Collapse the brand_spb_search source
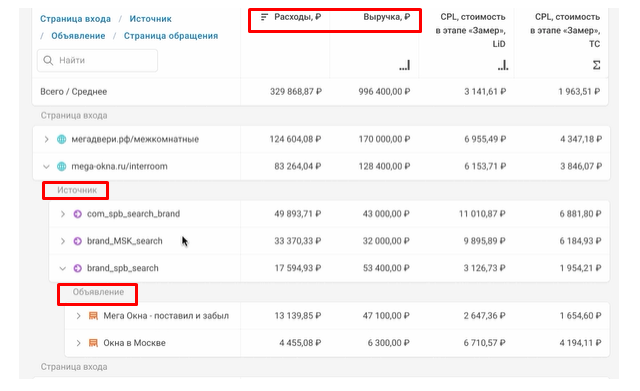This screenshot has width=640, height=391. point(62,268)
